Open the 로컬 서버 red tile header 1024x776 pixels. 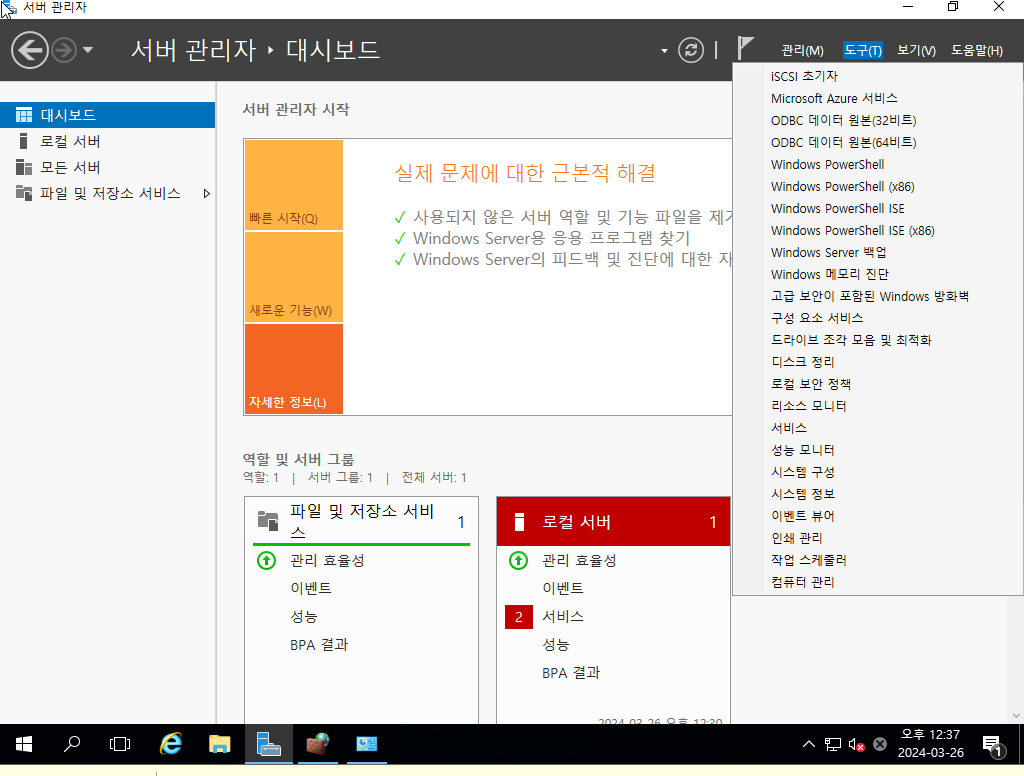click(x=613, y=521)
